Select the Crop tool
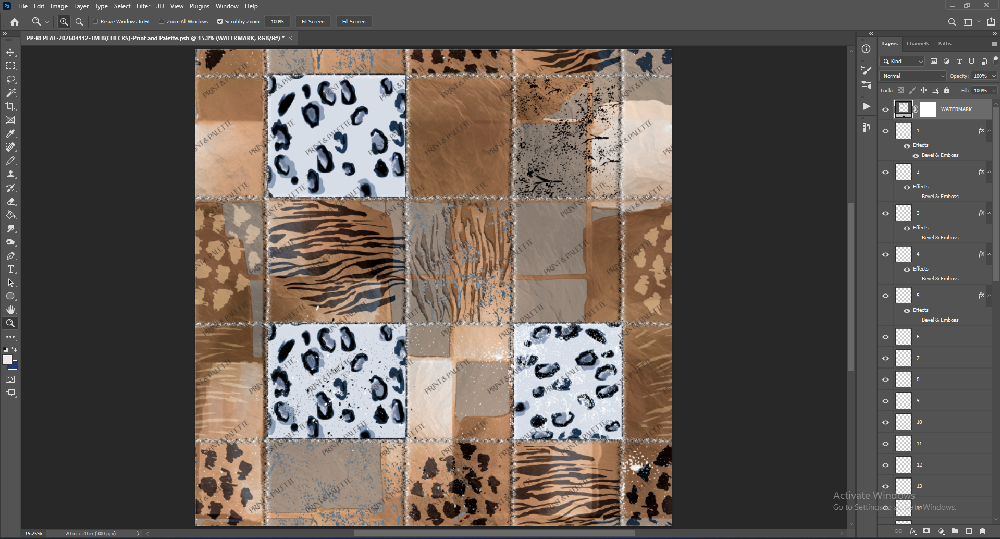 (x=10, y=107)
